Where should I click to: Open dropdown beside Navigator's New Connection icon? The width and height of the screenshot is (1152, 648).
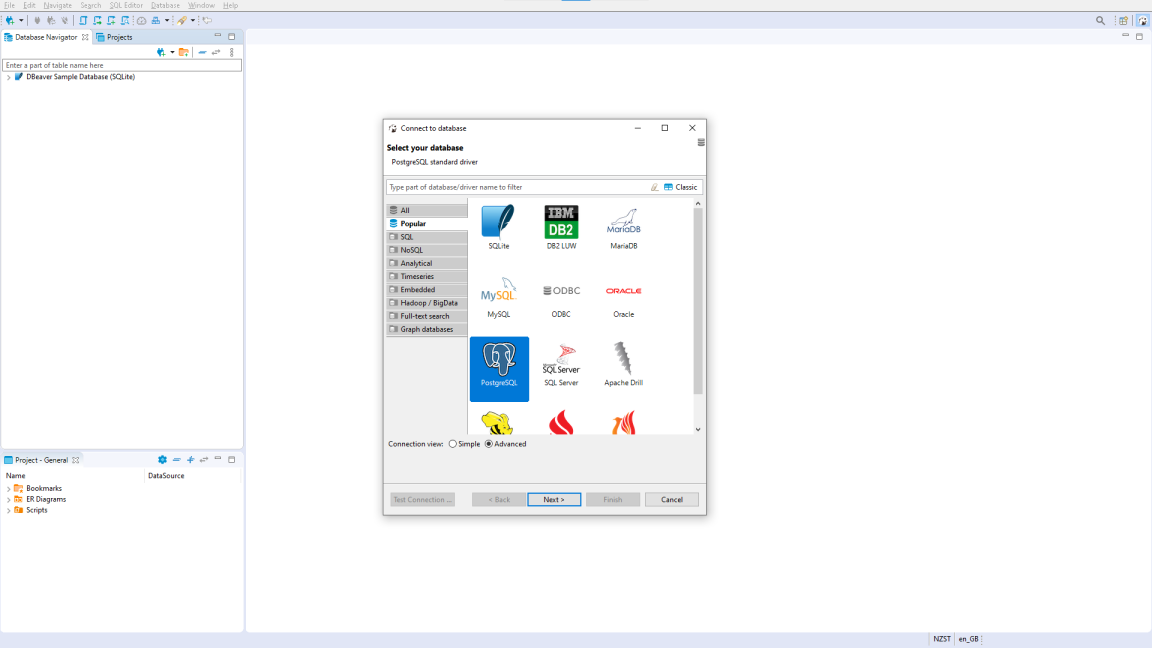point(172,52)
